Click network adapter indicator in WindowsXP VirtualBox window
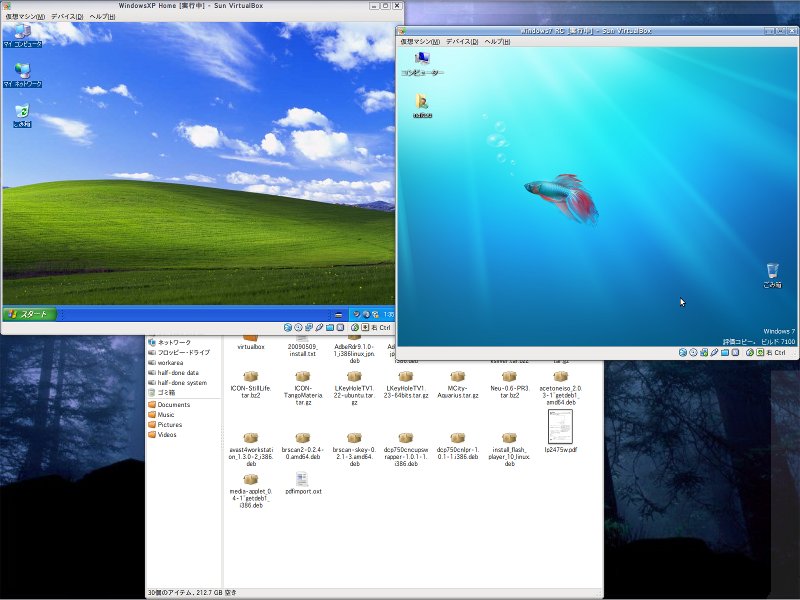 pyautogui.click(x=309, y=328)
